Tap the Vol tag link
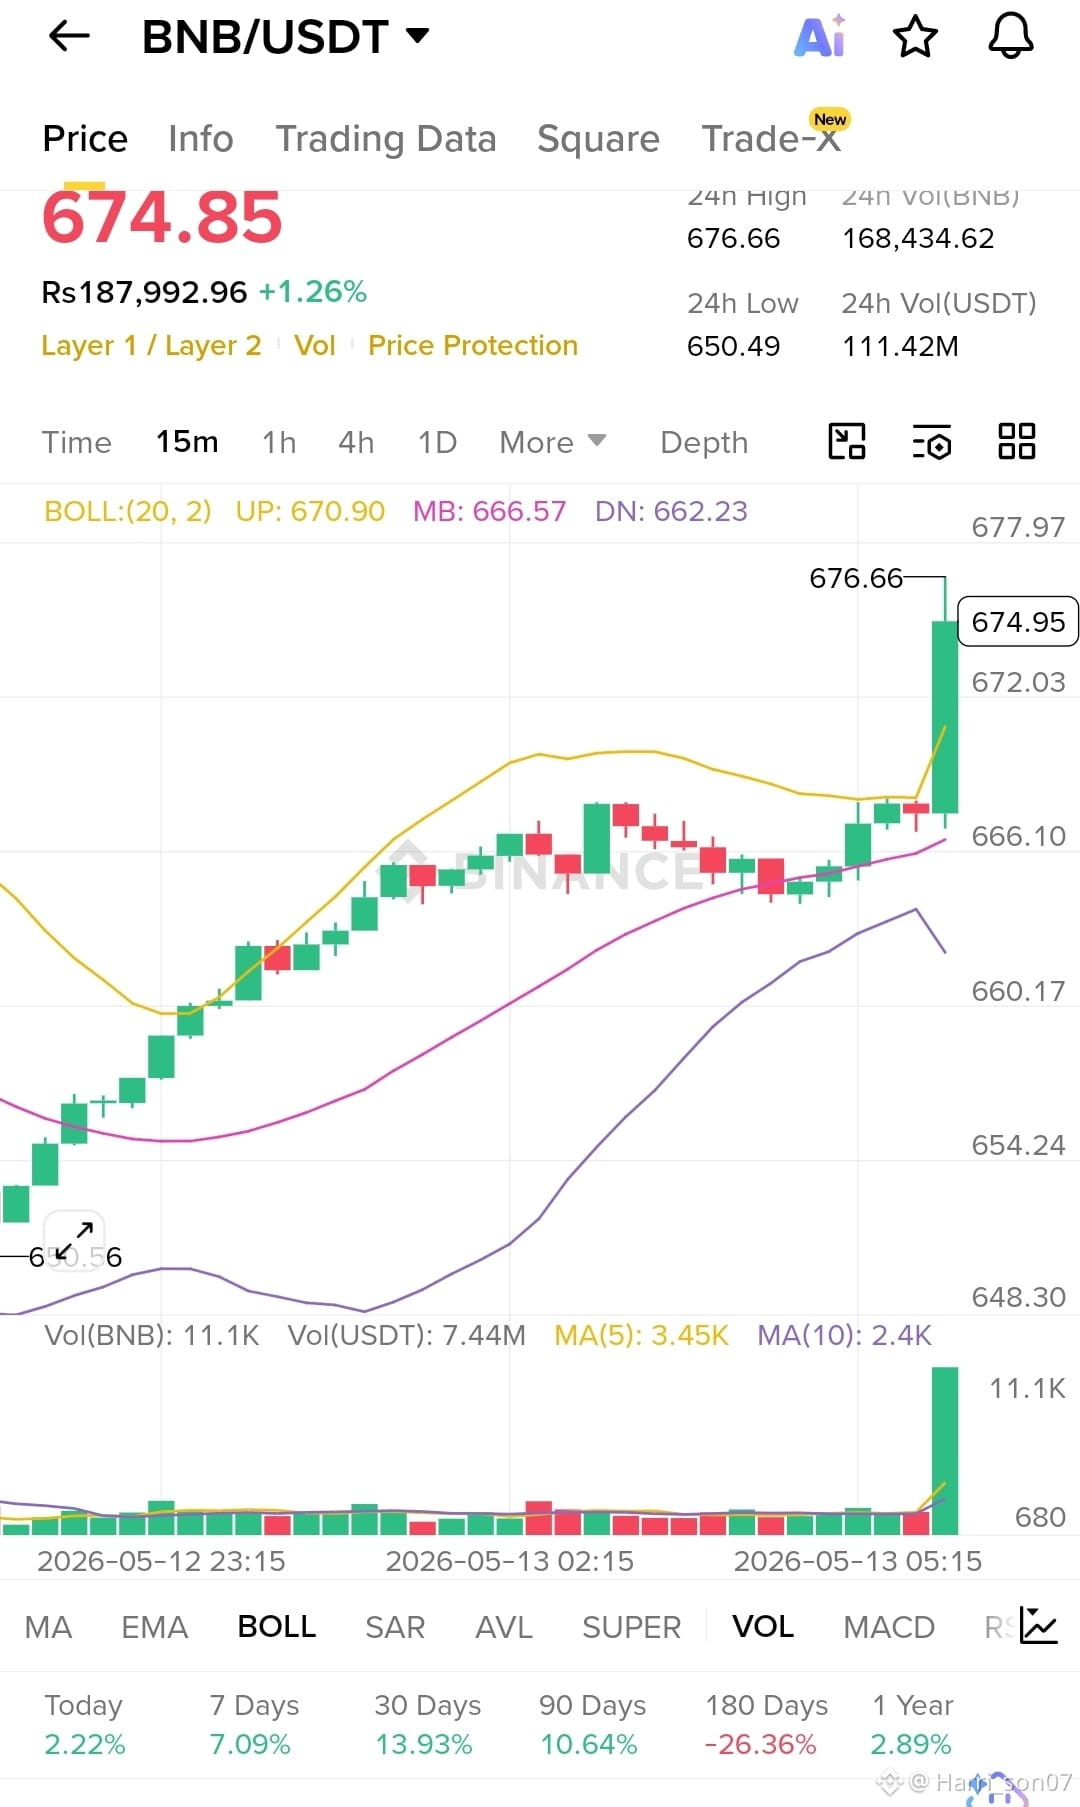Viewport: 1080px width, 1807px height. click(x=314, y=345)
